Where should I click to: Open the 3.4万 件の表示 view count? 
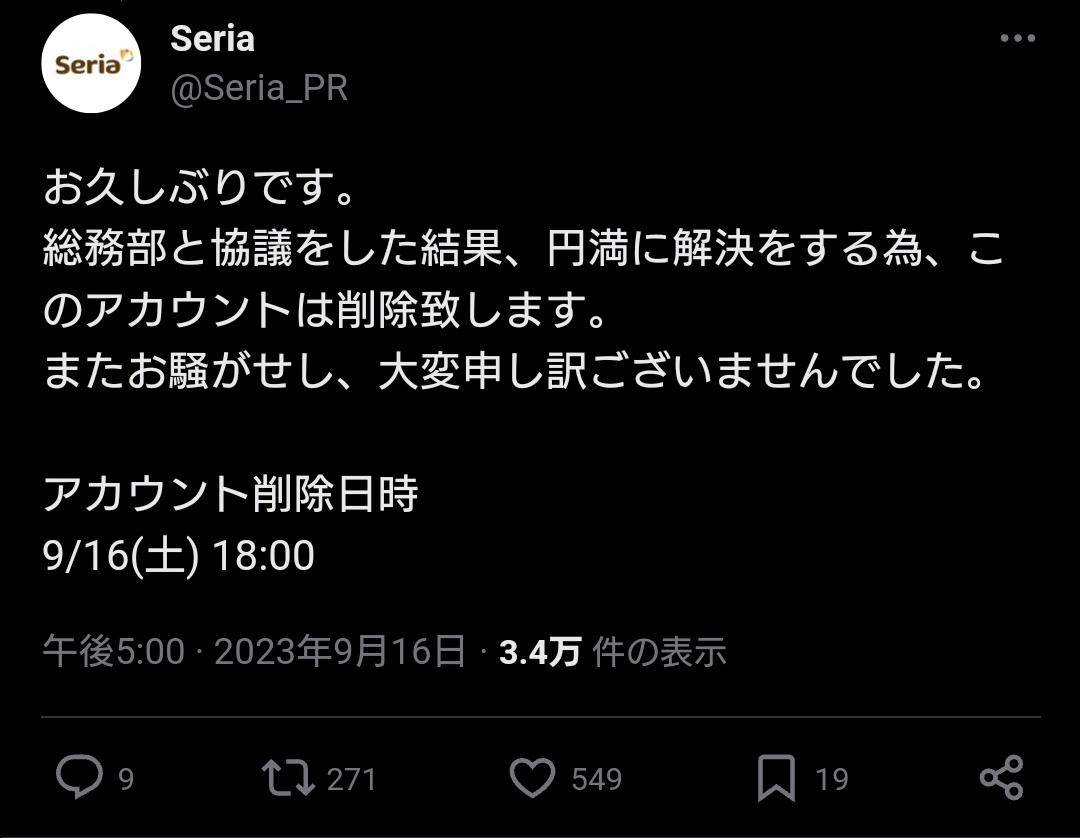pos(612,651)
